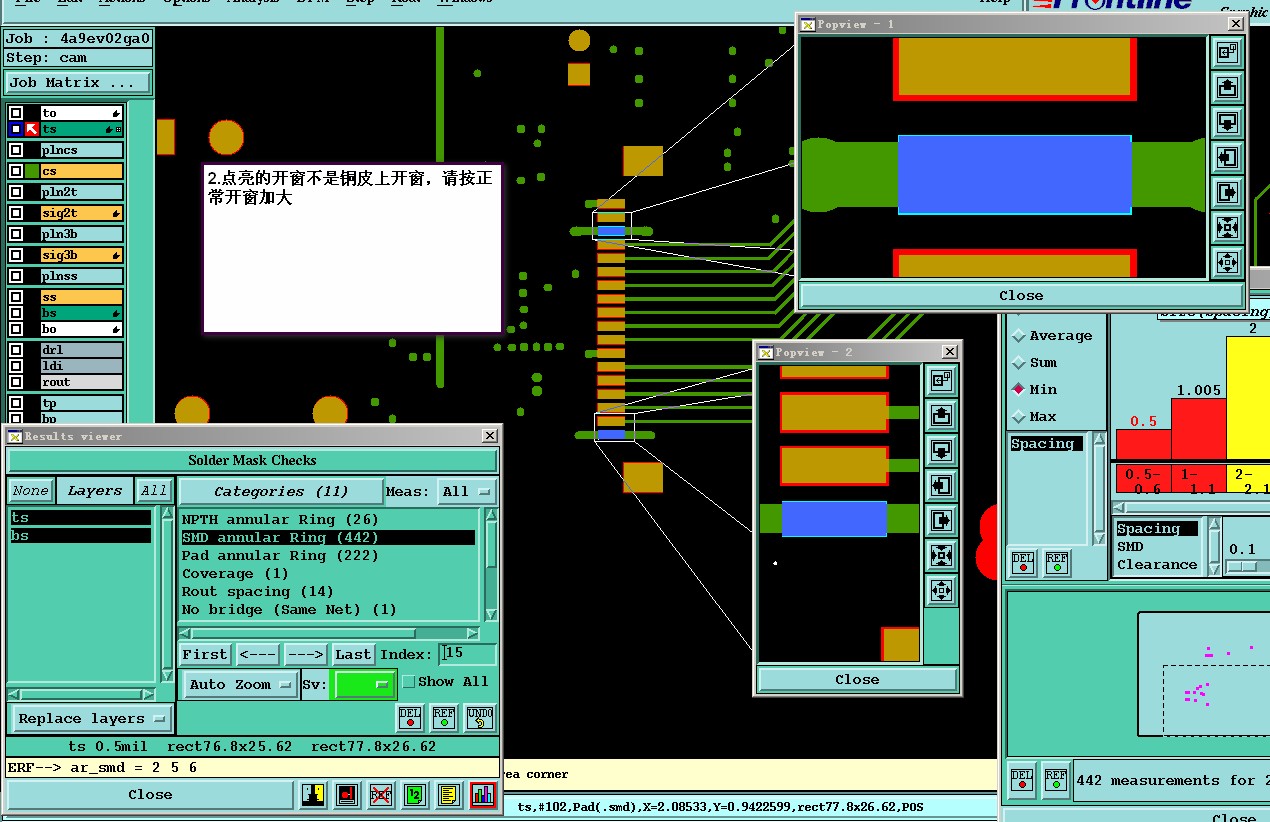
Task: Click zoom-out arrows icon in Popview 1
Action: pyautogui.click(x=1227, y=227)
